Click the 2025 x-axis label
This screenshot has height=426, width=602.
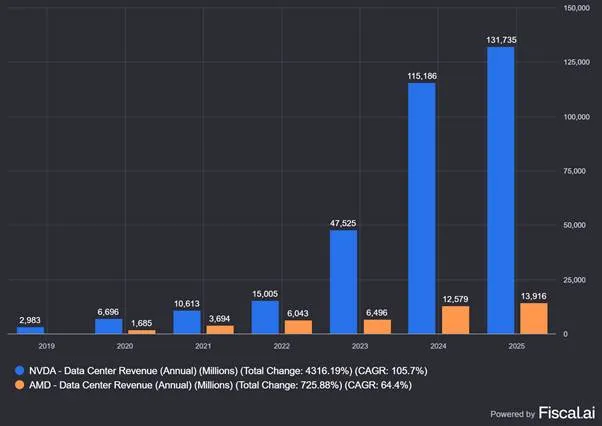pyautogui.click(x=516, y=346)
